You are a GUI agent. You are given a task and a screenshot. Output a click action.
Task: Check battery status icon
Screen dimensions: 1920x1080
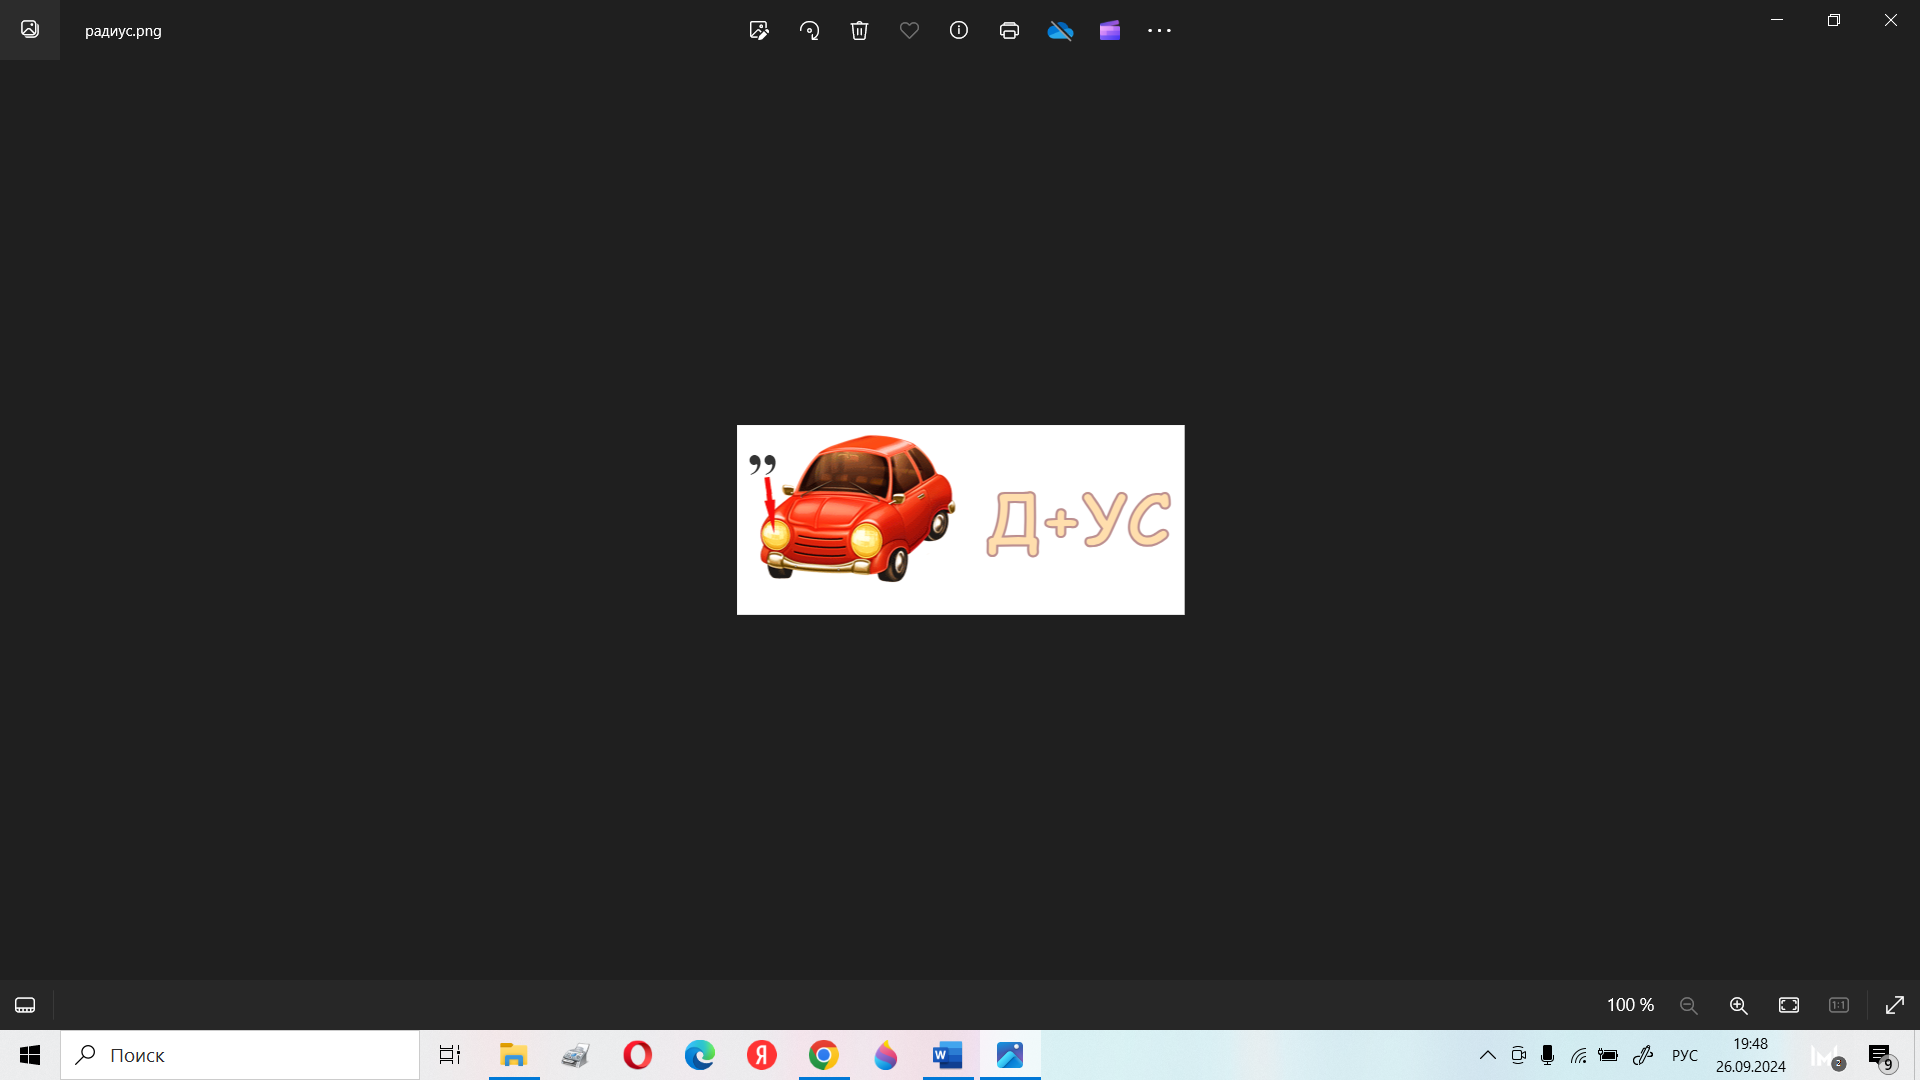click(x=1608, y=1055)
